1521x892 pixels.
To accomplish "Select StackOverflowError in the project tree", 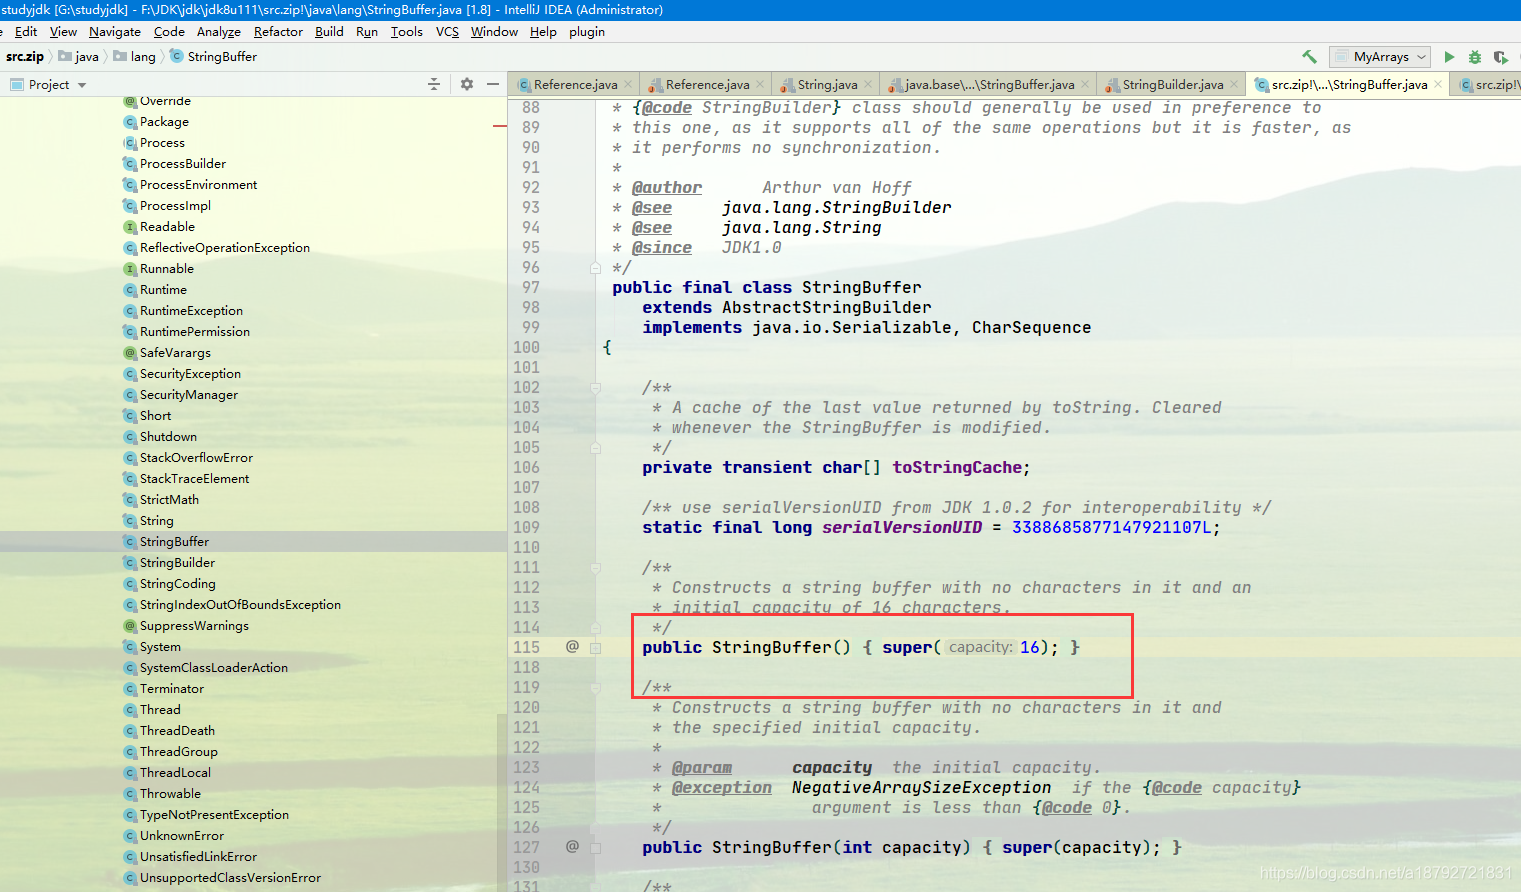I will 196,458.
